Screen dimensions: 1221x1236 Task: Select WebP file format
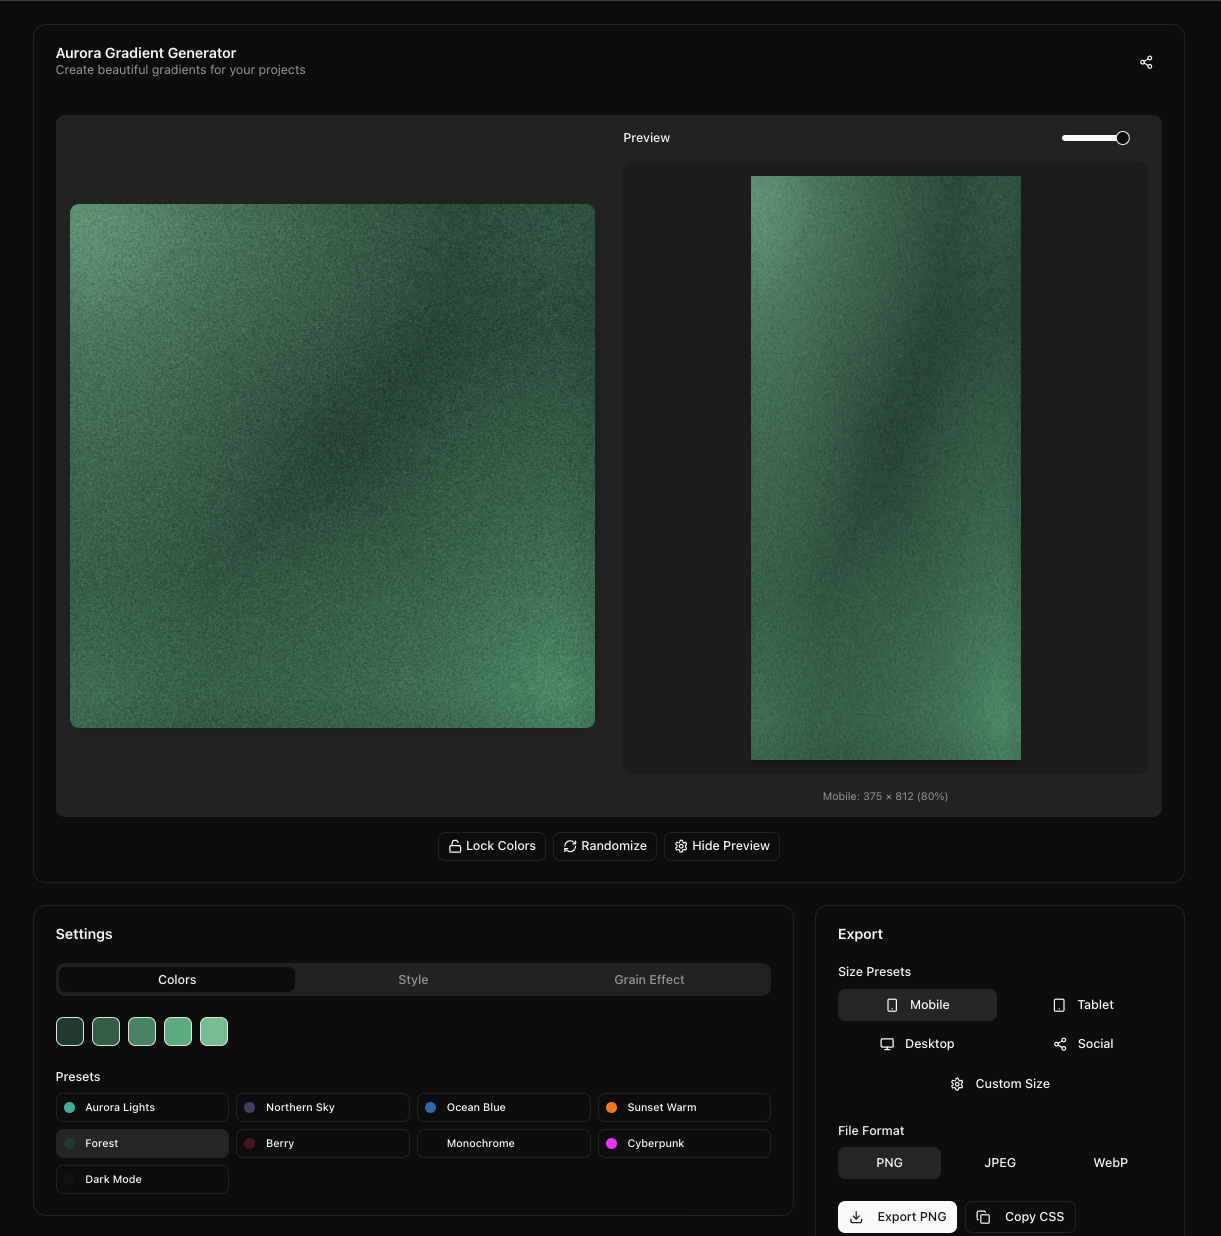click(1110, 1163)
